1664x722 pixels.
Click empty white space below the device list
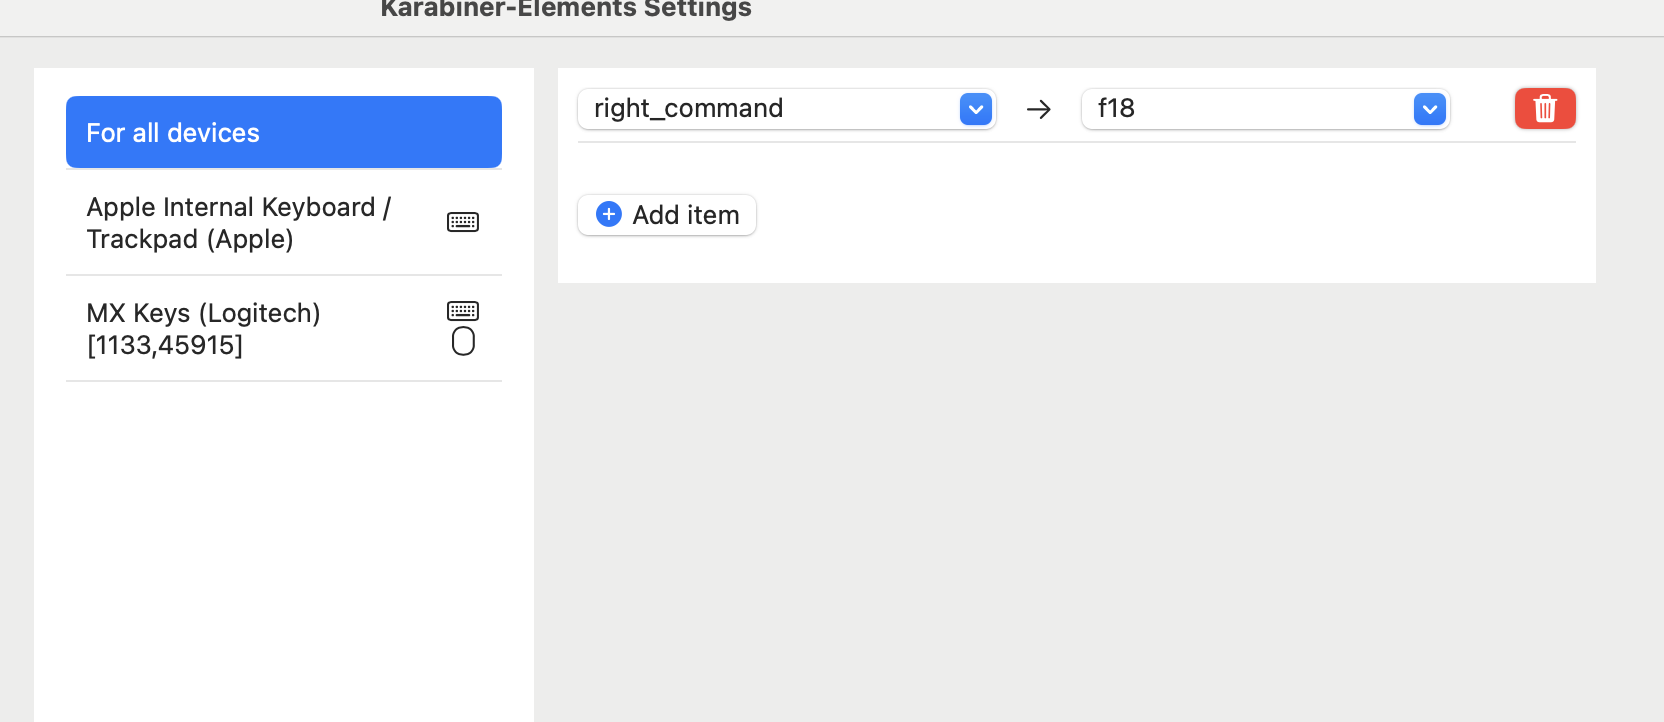[x=284, y=550]
